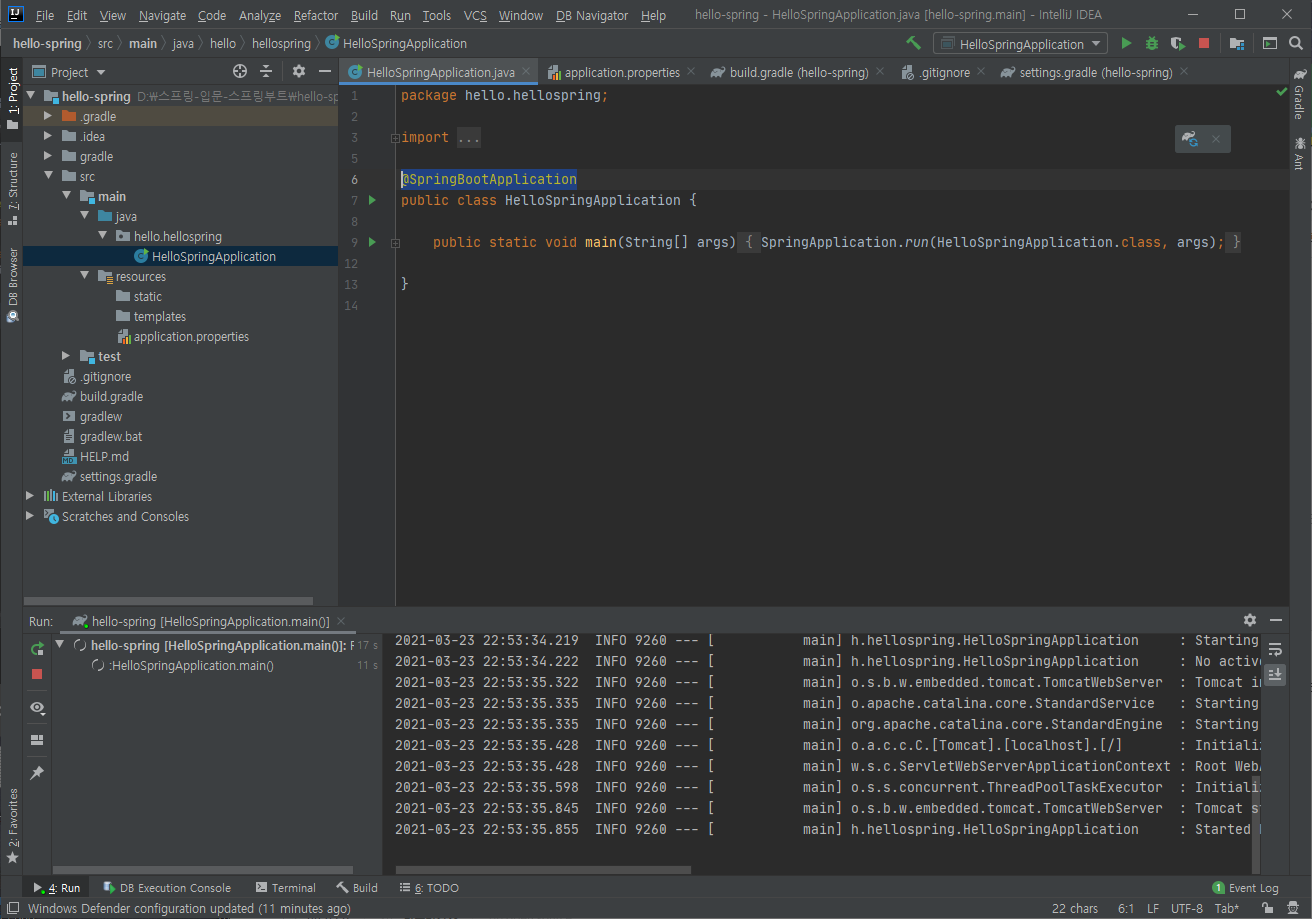1312x919 pixels.
Task: Run HelloSpringApplication with the green play icon
Action: click(1127, 43)
